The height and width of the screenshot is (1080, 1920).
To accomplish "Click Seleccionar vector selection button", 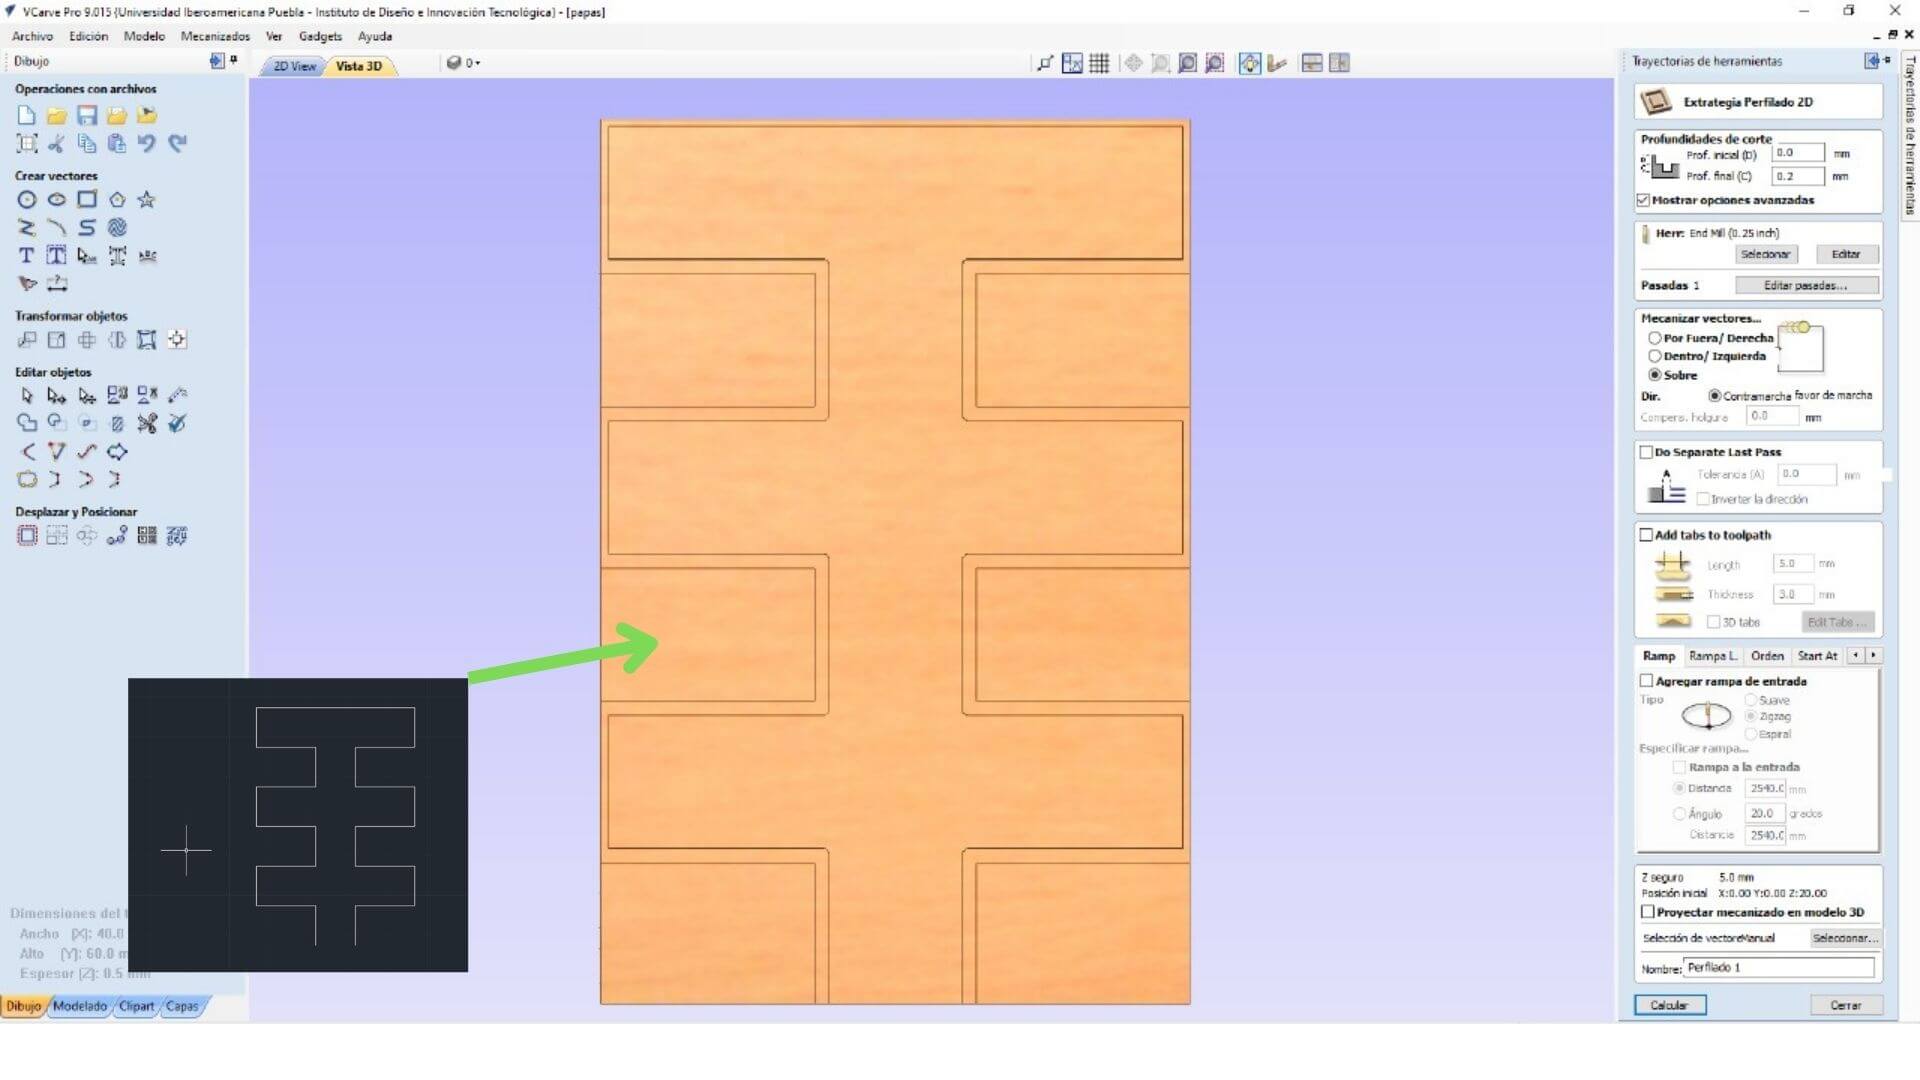I will (x=1845, y=938).
